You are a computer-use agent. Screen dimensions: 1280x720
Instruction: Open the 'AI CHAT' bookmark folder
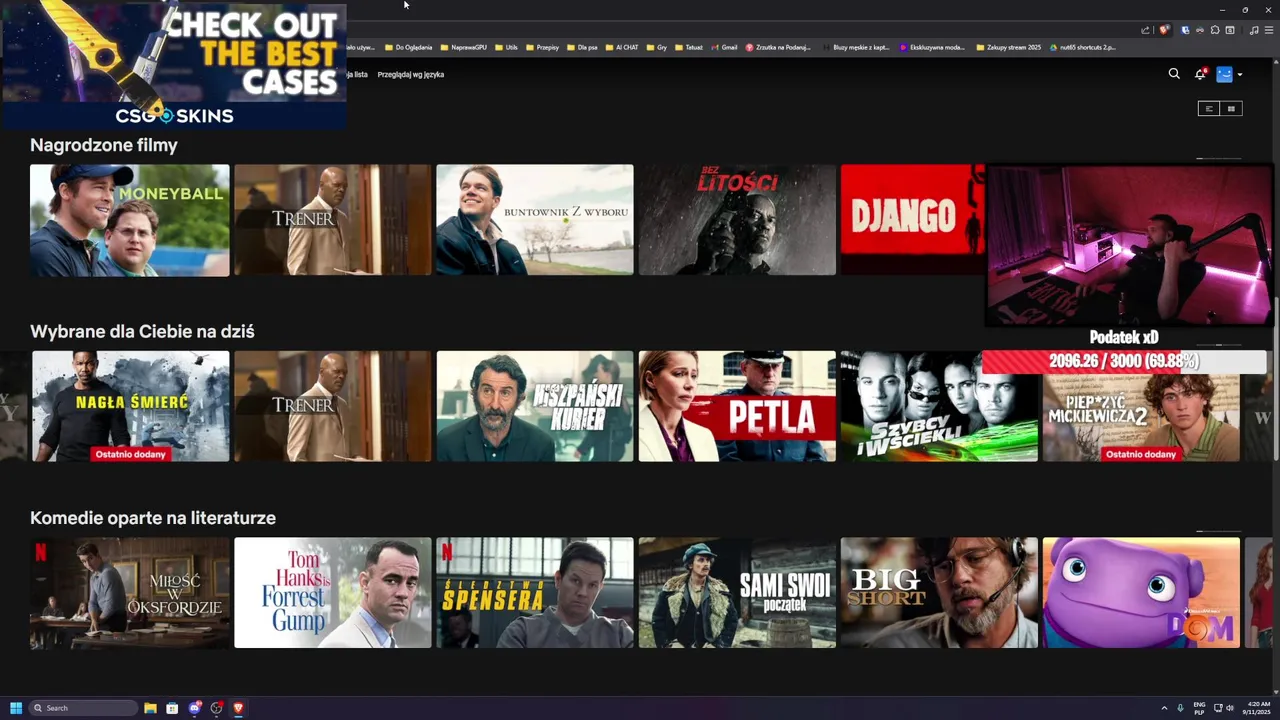tap(622, 47)
